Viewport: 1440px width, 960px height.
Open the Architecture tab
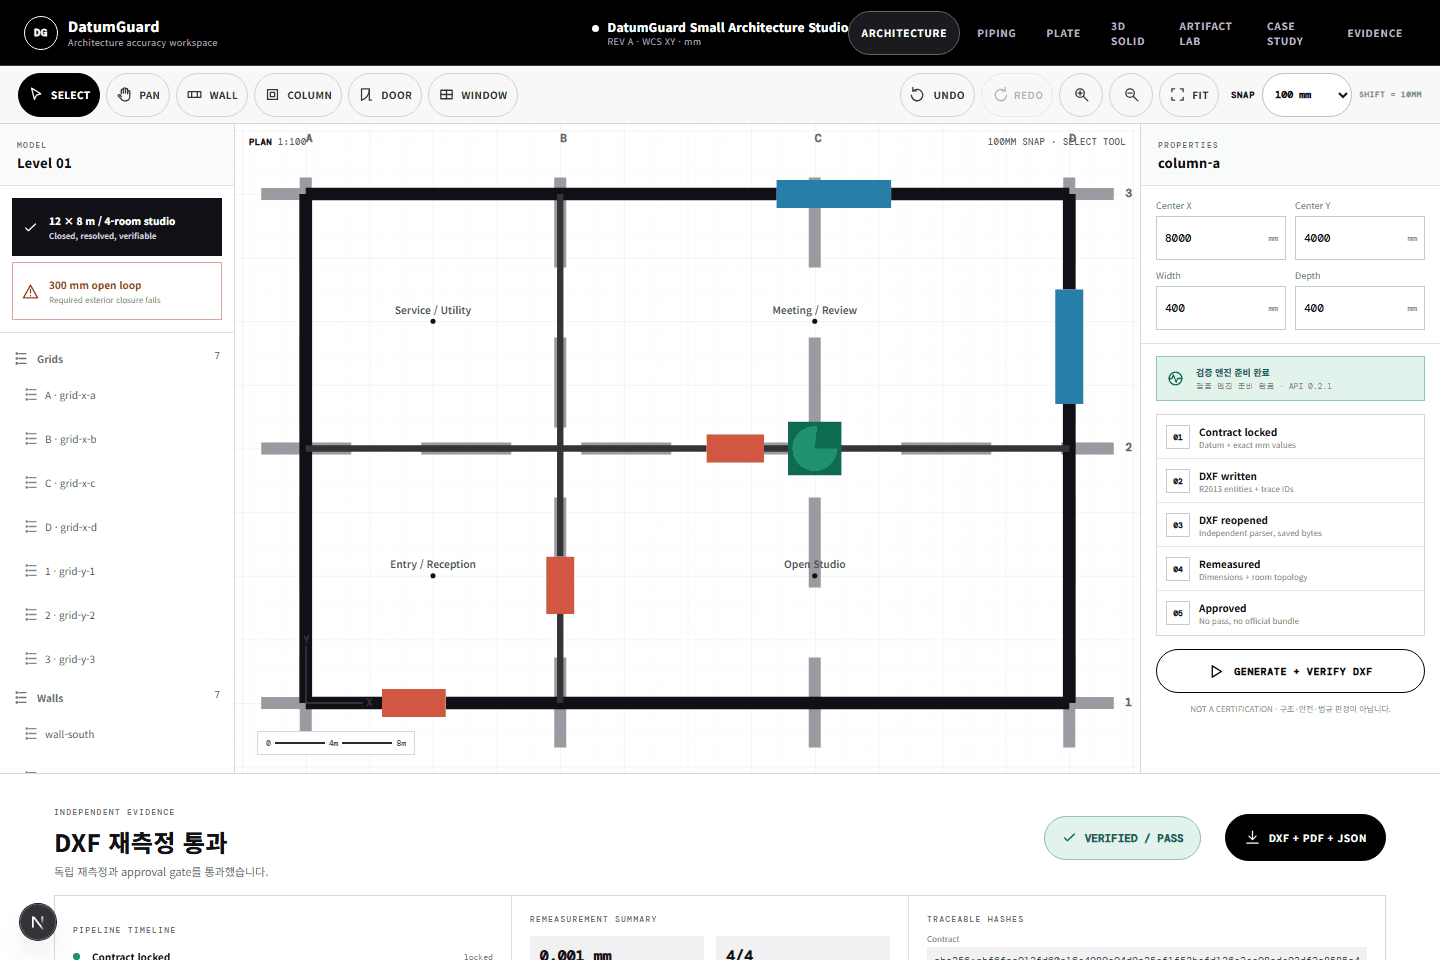904,33
